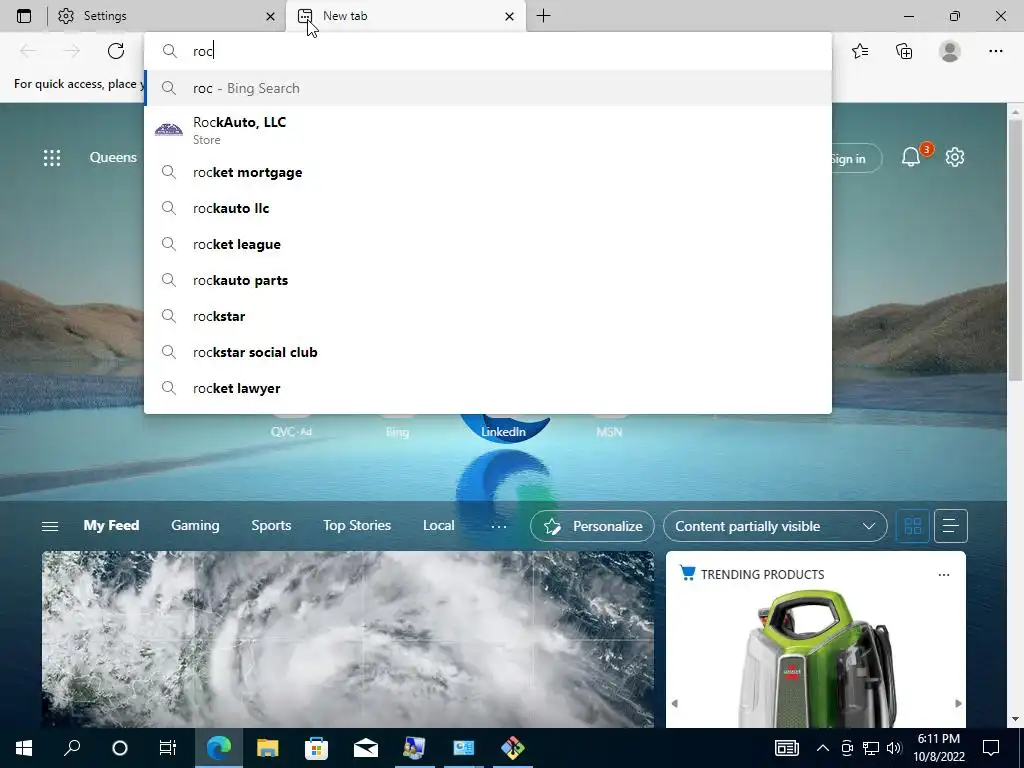The width and height of the screenshot is (1024, 768).
Task: Switch to Sports feed tab
Action: 271,526
